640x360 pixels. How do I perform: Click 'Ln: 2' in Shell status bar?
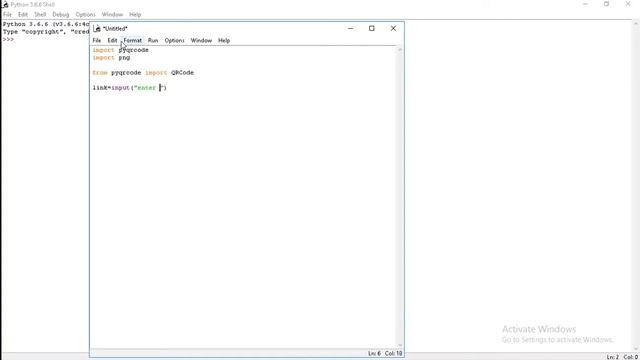pos(613,357)
